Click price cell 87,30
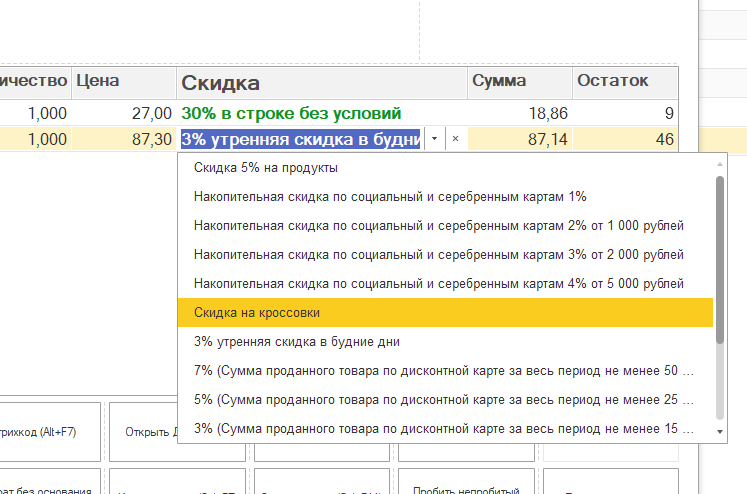The image size is (747, 494). [124, 139]
